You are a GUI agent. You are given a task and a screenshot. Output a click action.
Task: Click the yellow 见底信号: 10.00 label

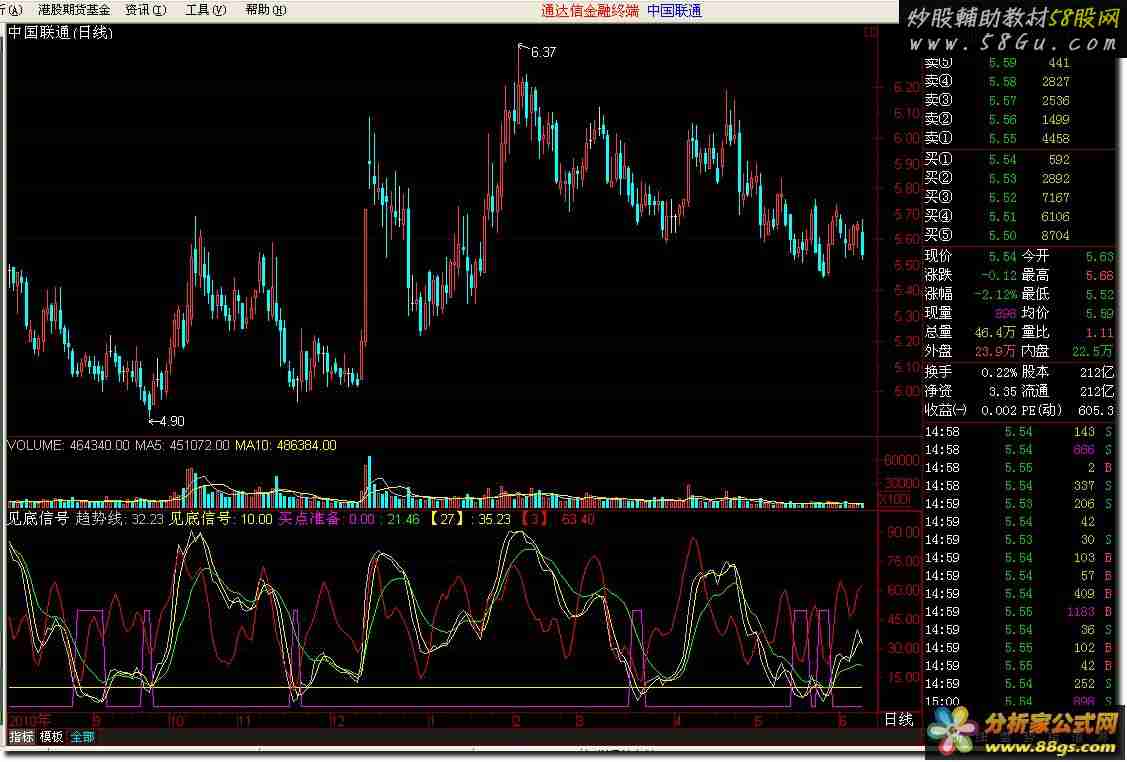(x=221, y=519)
